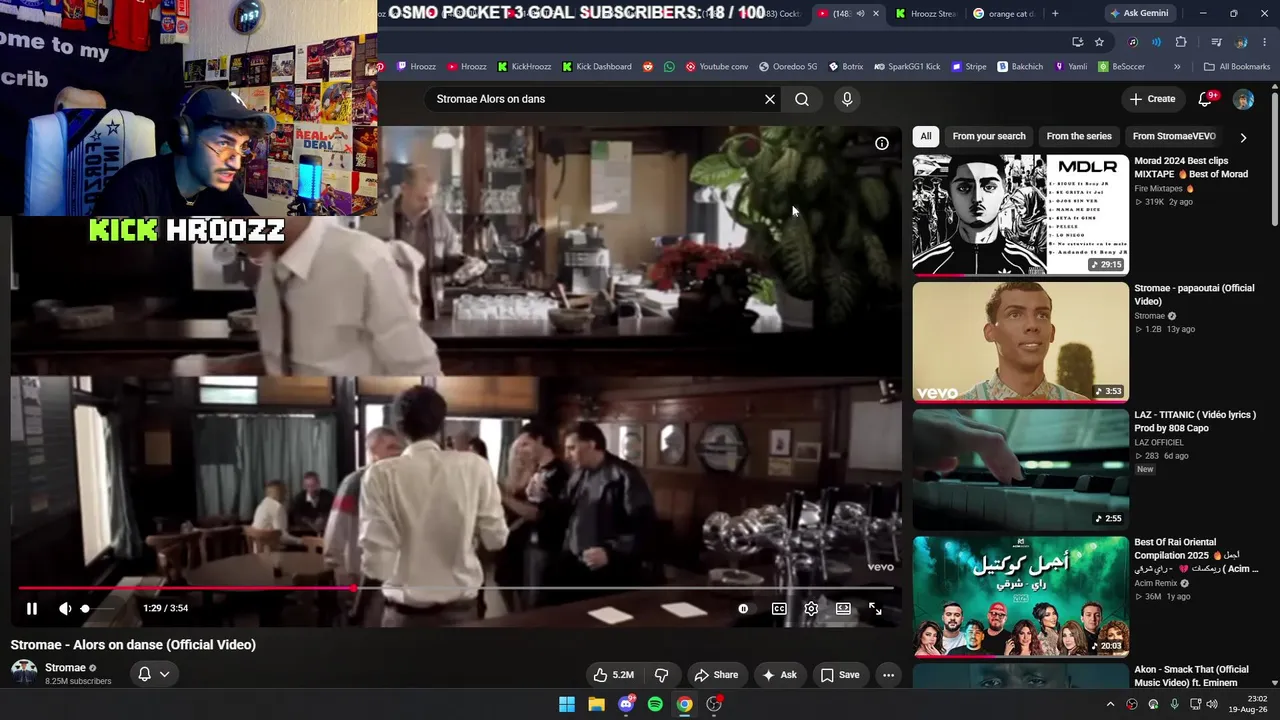Viewport: 1280px width, 720px height.
Task: Open subscription notification bell dropdown
Action: 153,674
